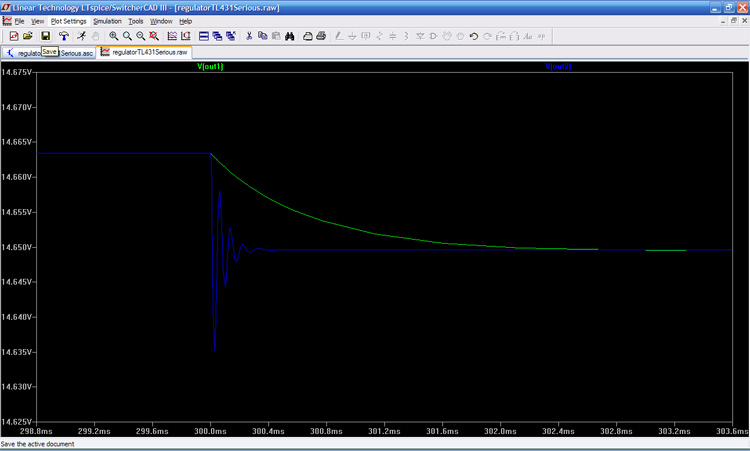The width and height of the screenshot is (750, 451).
Task: Click the Place Inductor icon
Action: 406,36
